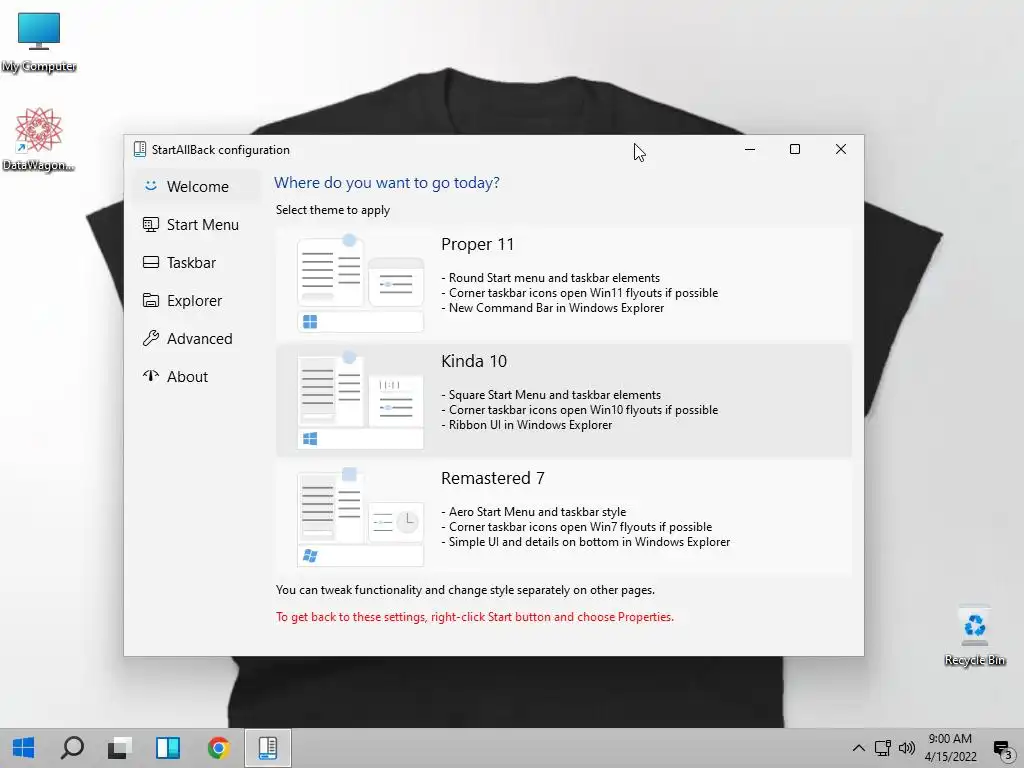The height and width of the screenshot is (768, 1024).
Task: Maximize the StartAllBack configuration window
Action: click(795, 150)
